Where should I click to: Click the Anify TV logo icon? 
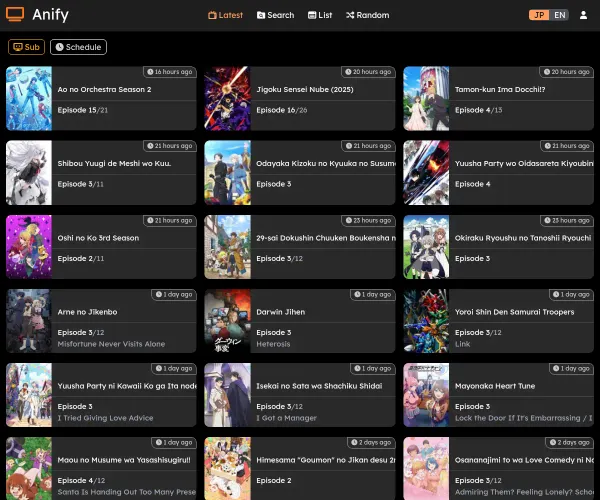coord(16,15)
